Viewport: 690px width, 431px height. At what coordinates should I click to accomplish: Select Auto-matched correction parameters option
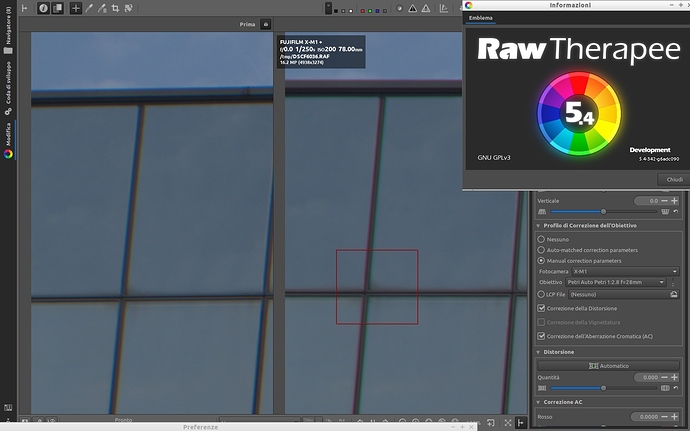542,250
